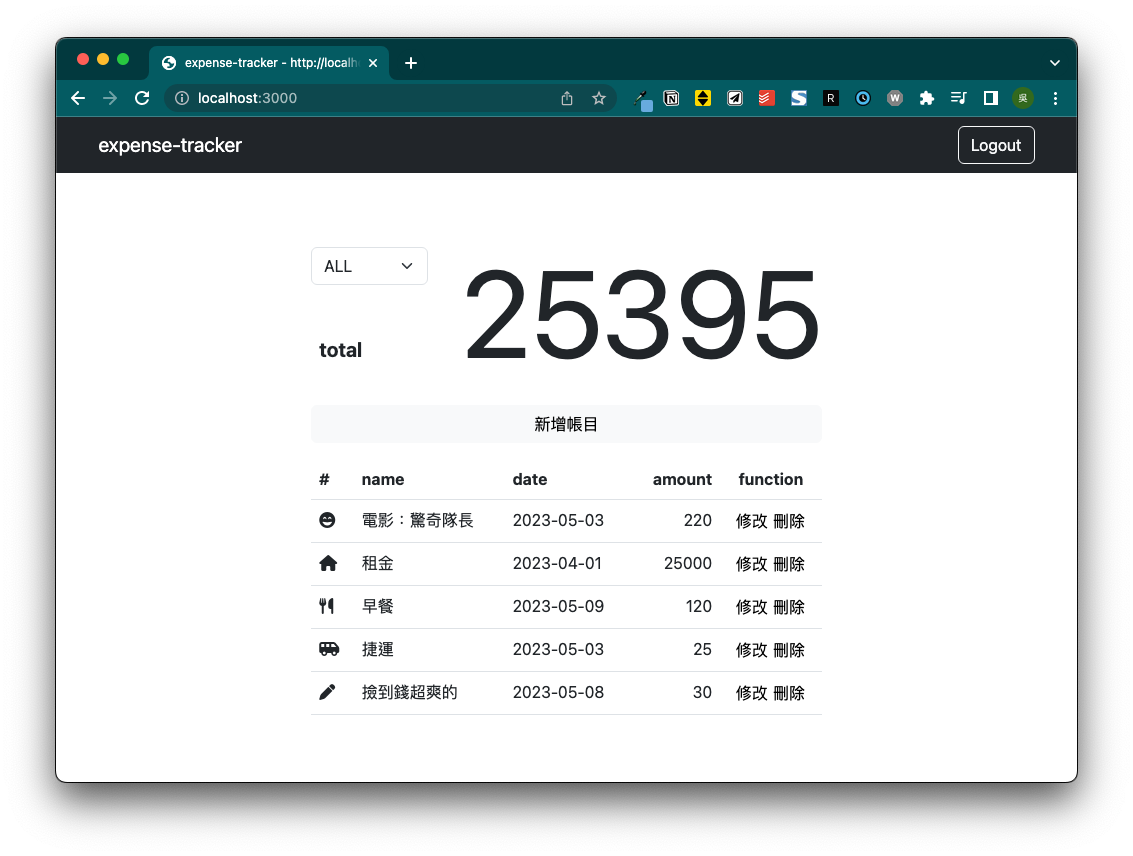Open the Chrome three-dot menu
This screenshot has height=856, width=1133.
1055,98
